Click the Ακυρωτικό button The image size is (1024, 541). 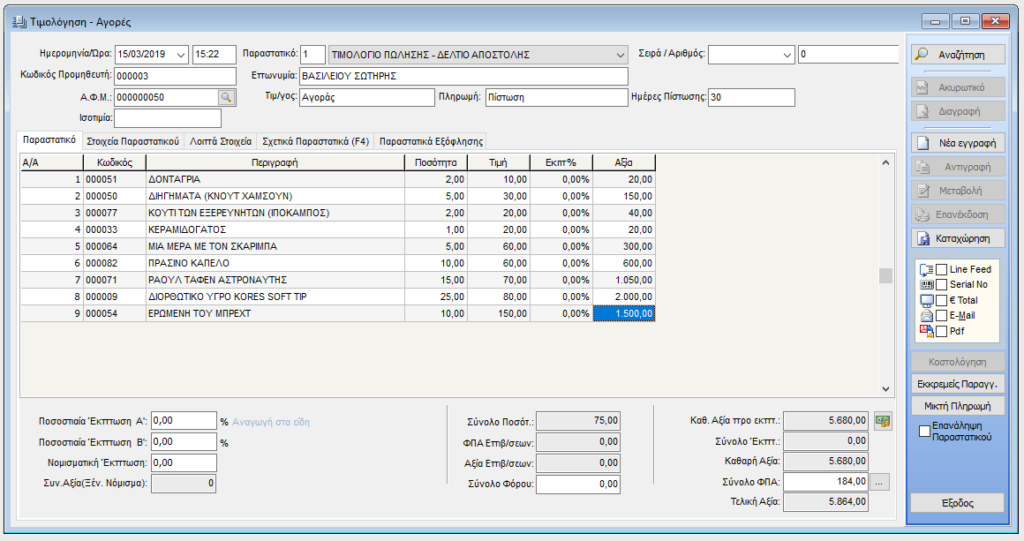[x=958, y=88]
